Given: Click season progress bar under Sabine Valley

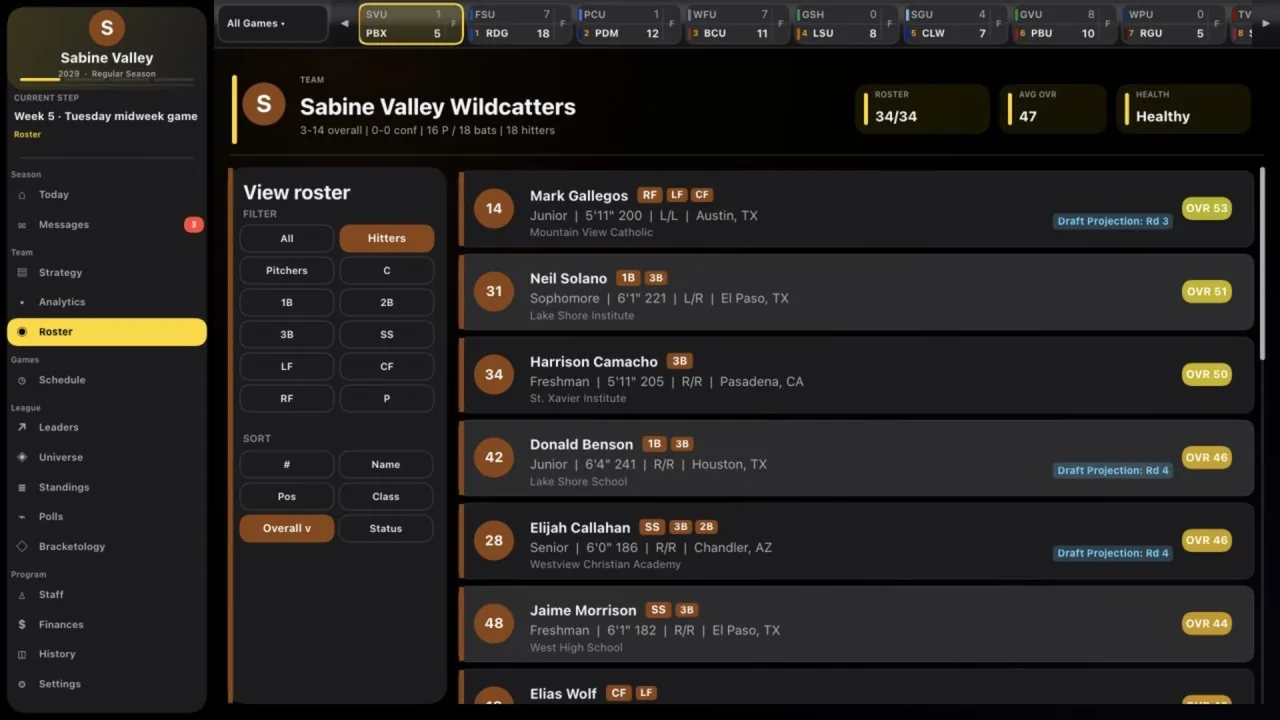Looking at the screenshot, I should (x=107, y=80).
